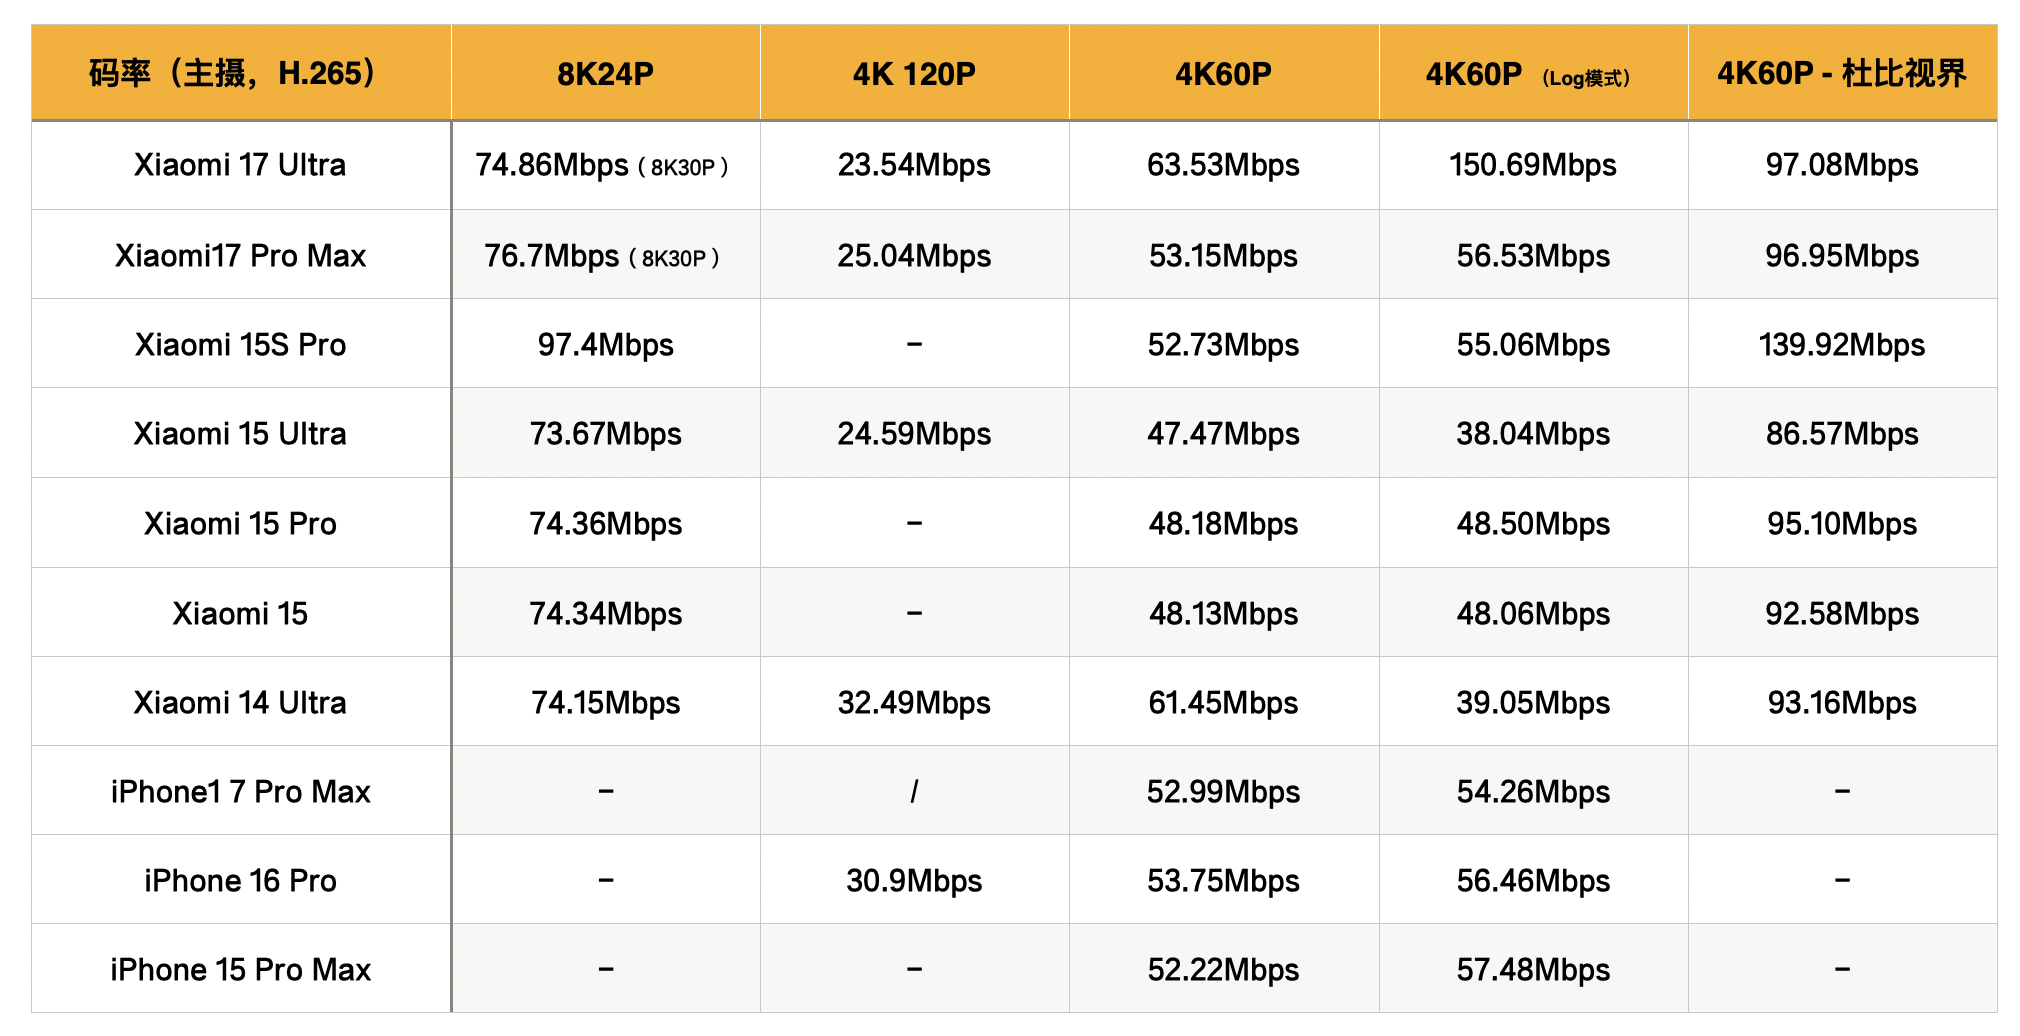Select the 30.9Mbps cell
2020x1036 pixels.
pyautogui.click(x=914, y=880)
